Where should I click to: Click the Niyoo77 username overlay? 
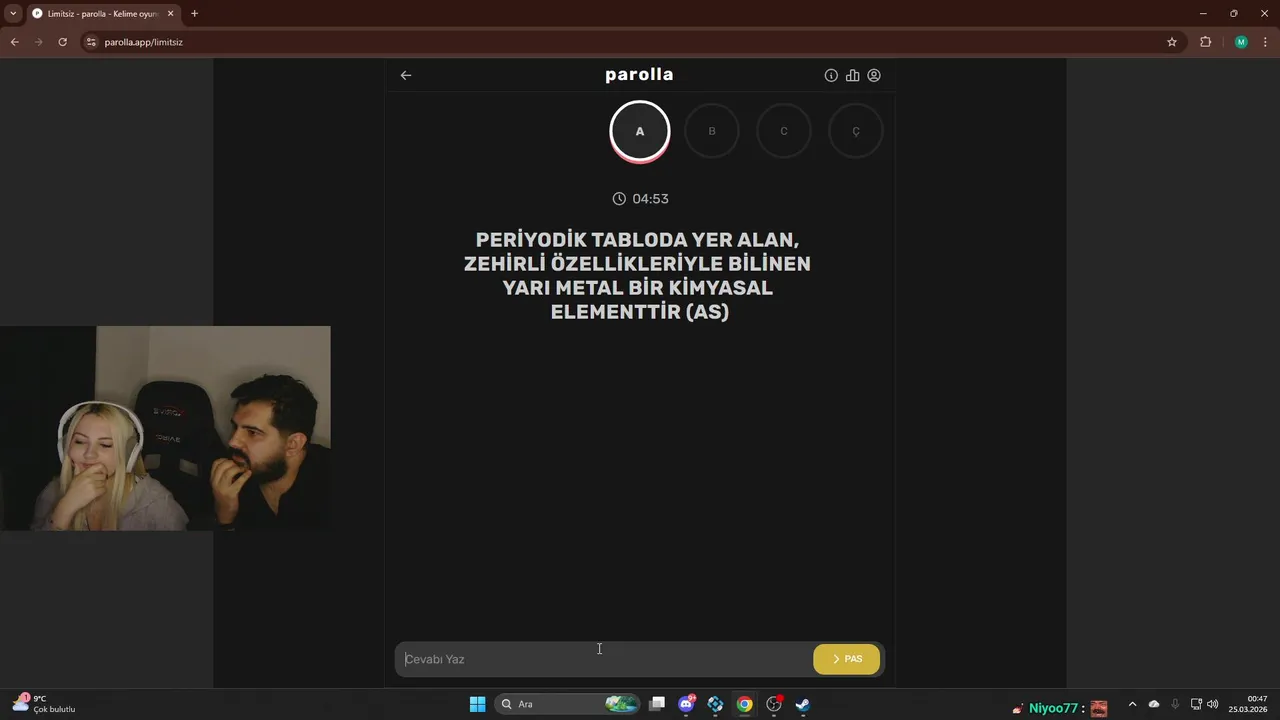[1054, 708]
